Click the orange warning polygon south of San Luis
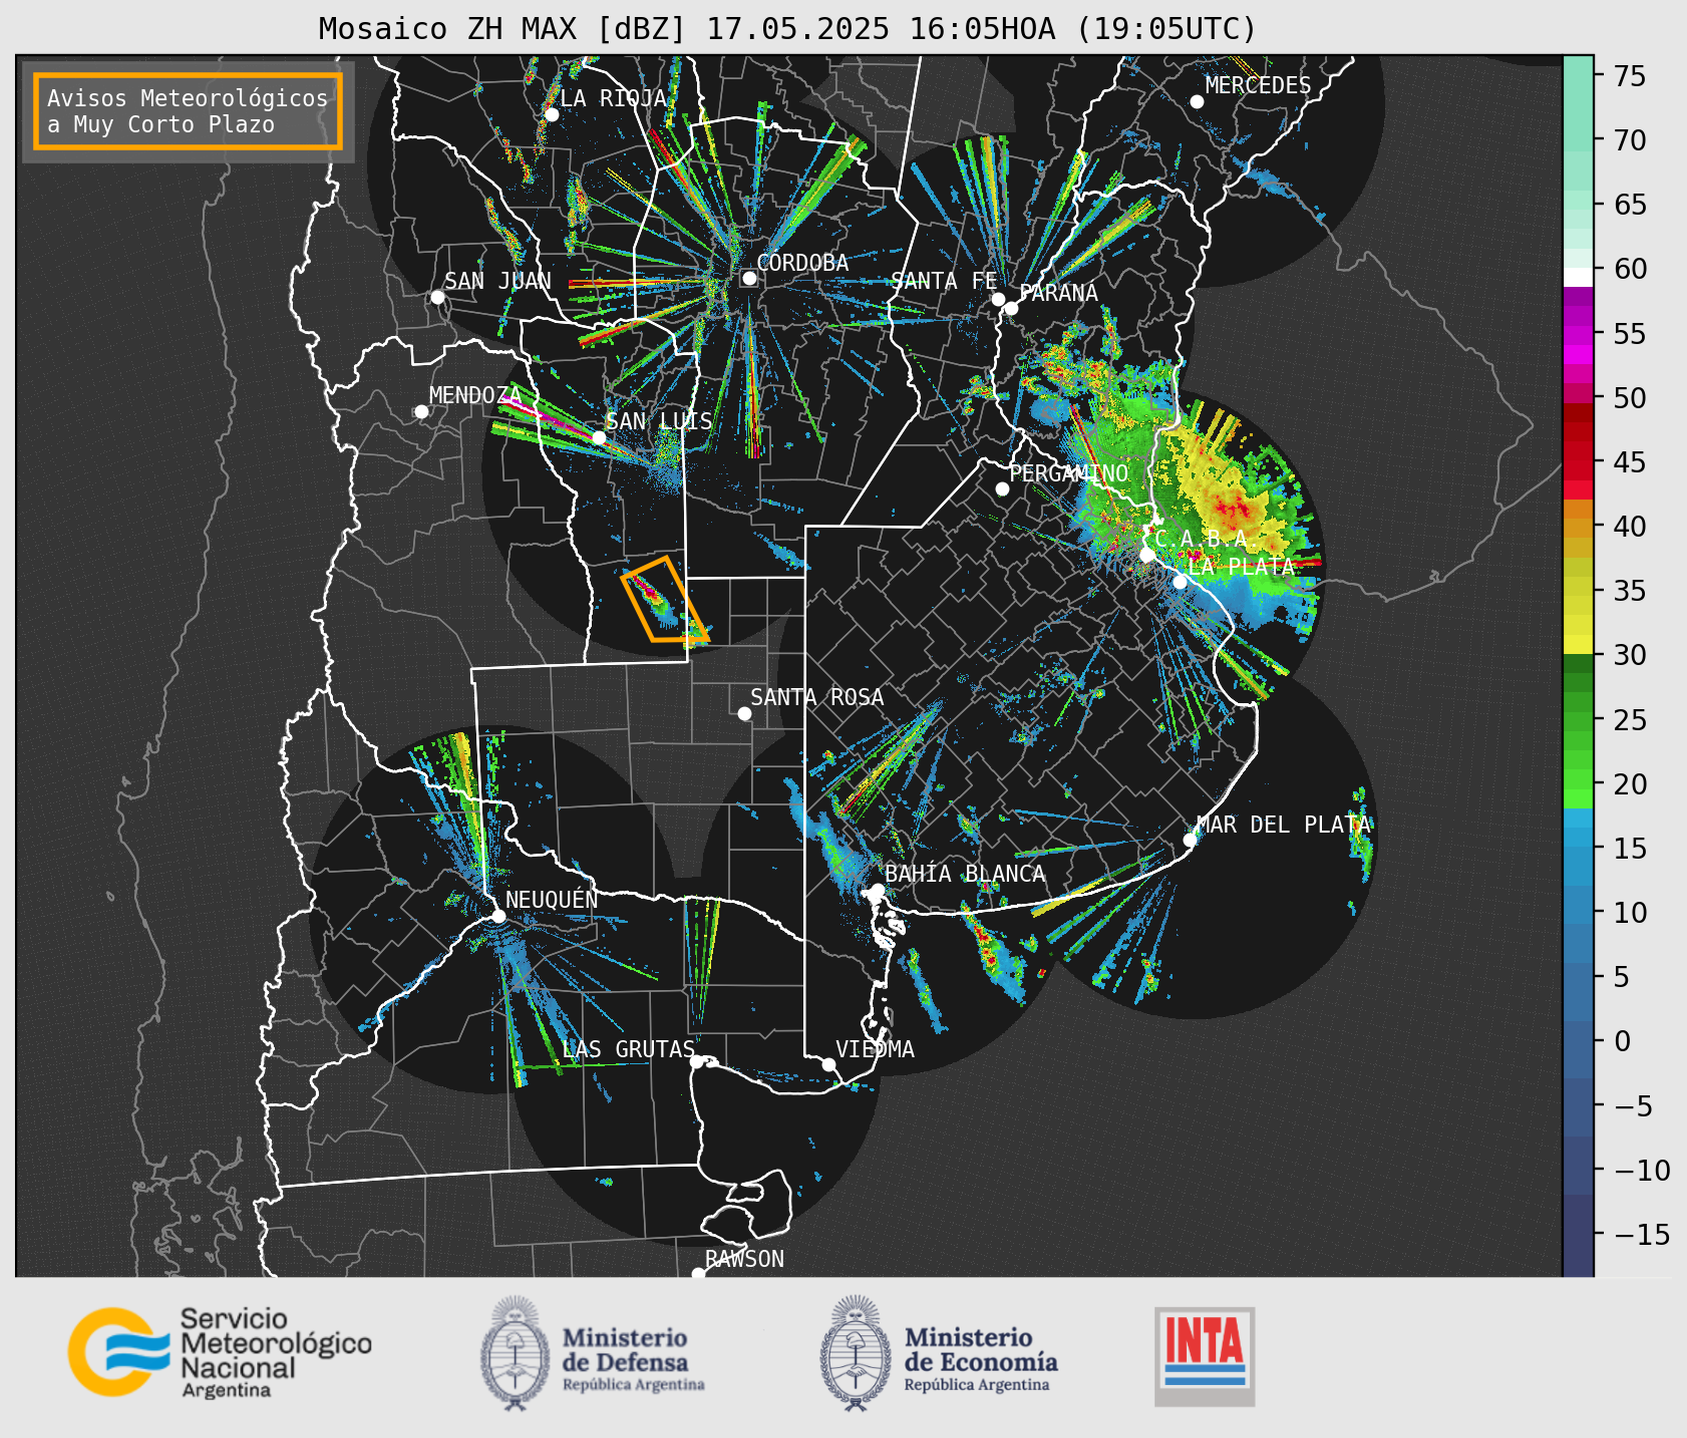 tap(665, 599)
